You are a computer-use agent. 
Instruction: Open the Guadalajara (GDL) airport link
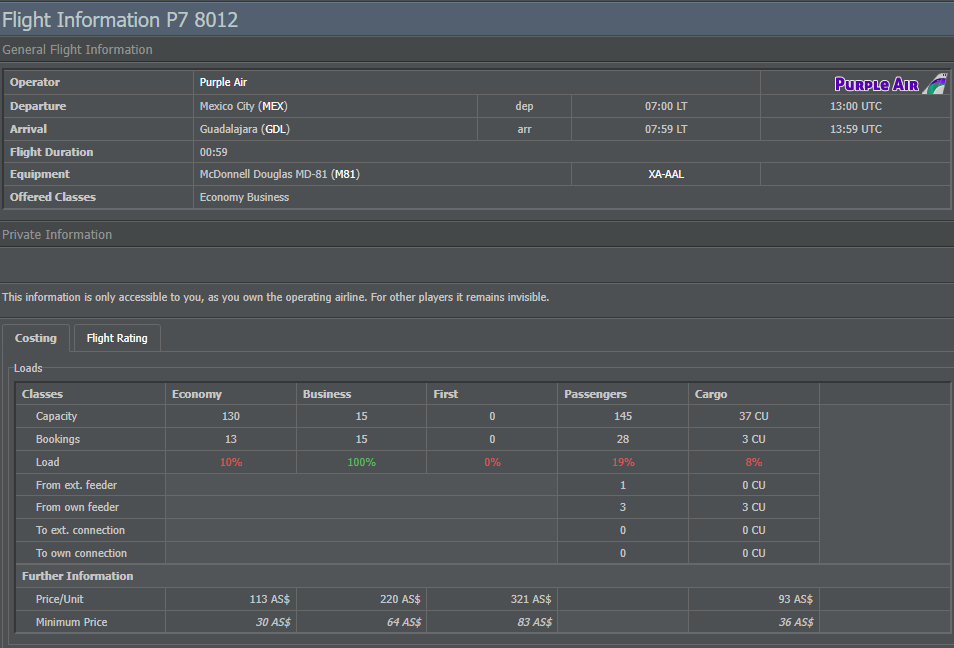(245, 129)
